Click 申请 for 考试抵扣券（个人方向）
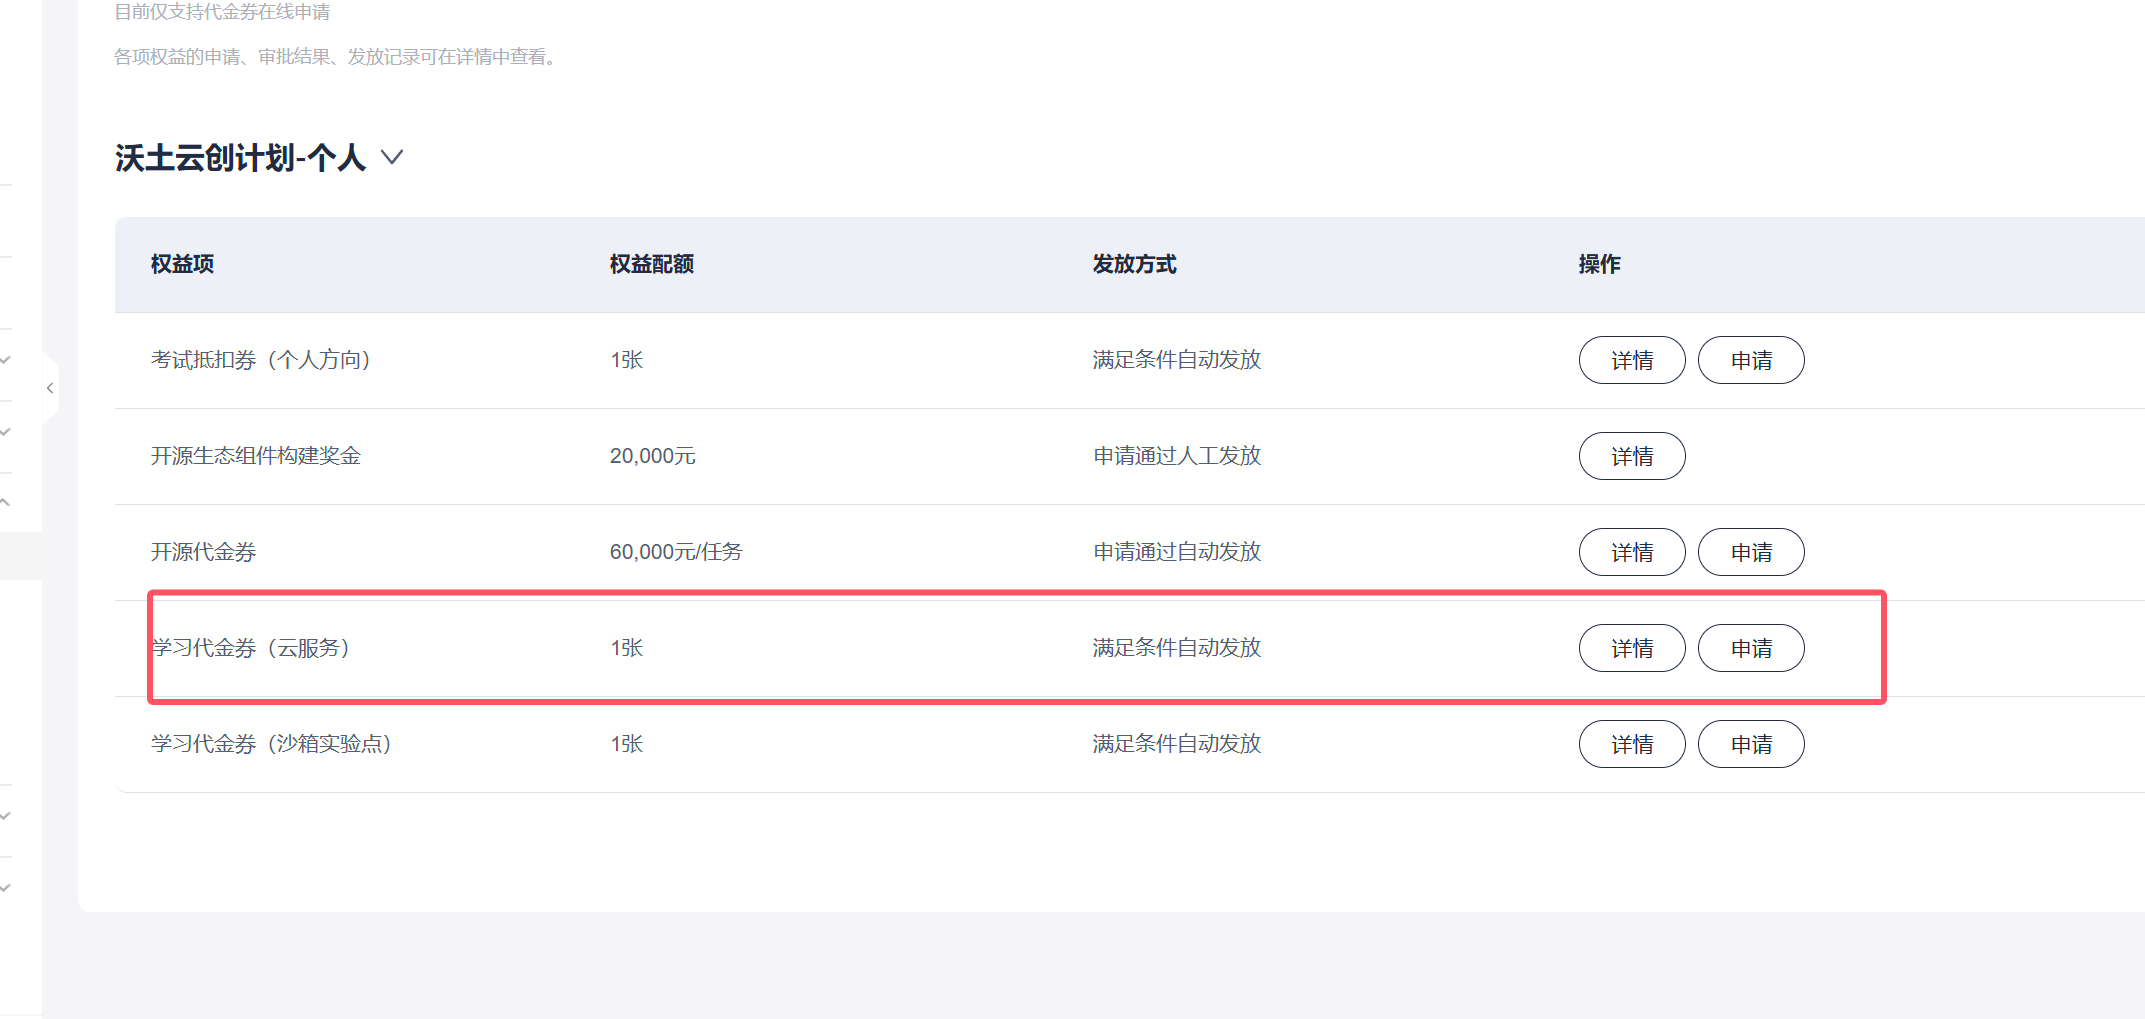The width and height of the screenshot is (2145, 1019). coord(1750,360)
